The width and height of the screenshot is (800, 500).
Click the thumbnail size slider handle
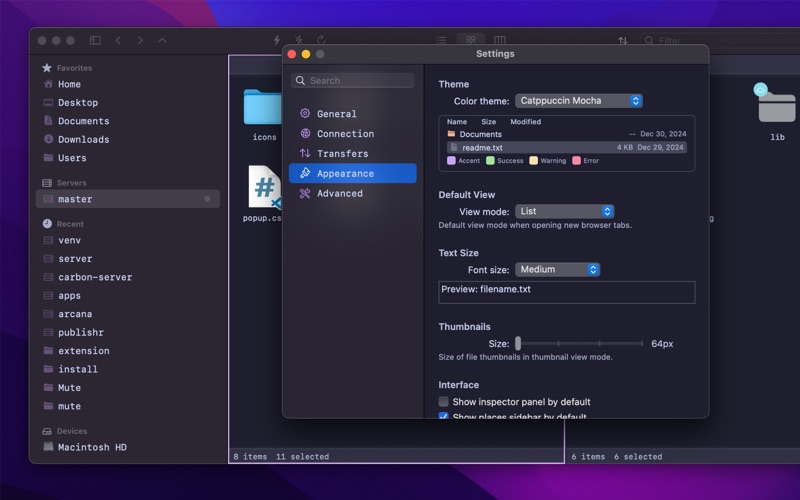(x=518, y=343)
